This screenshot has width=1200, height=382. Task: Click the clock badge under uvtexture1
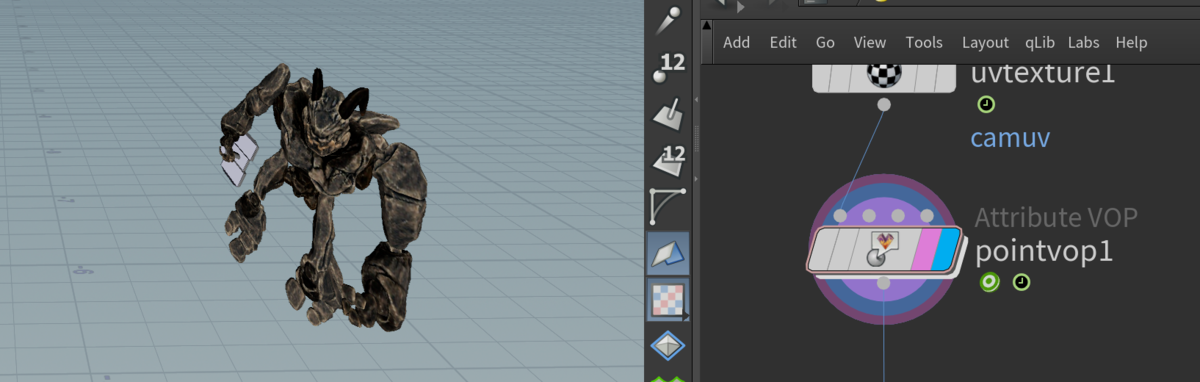[986, 104]
